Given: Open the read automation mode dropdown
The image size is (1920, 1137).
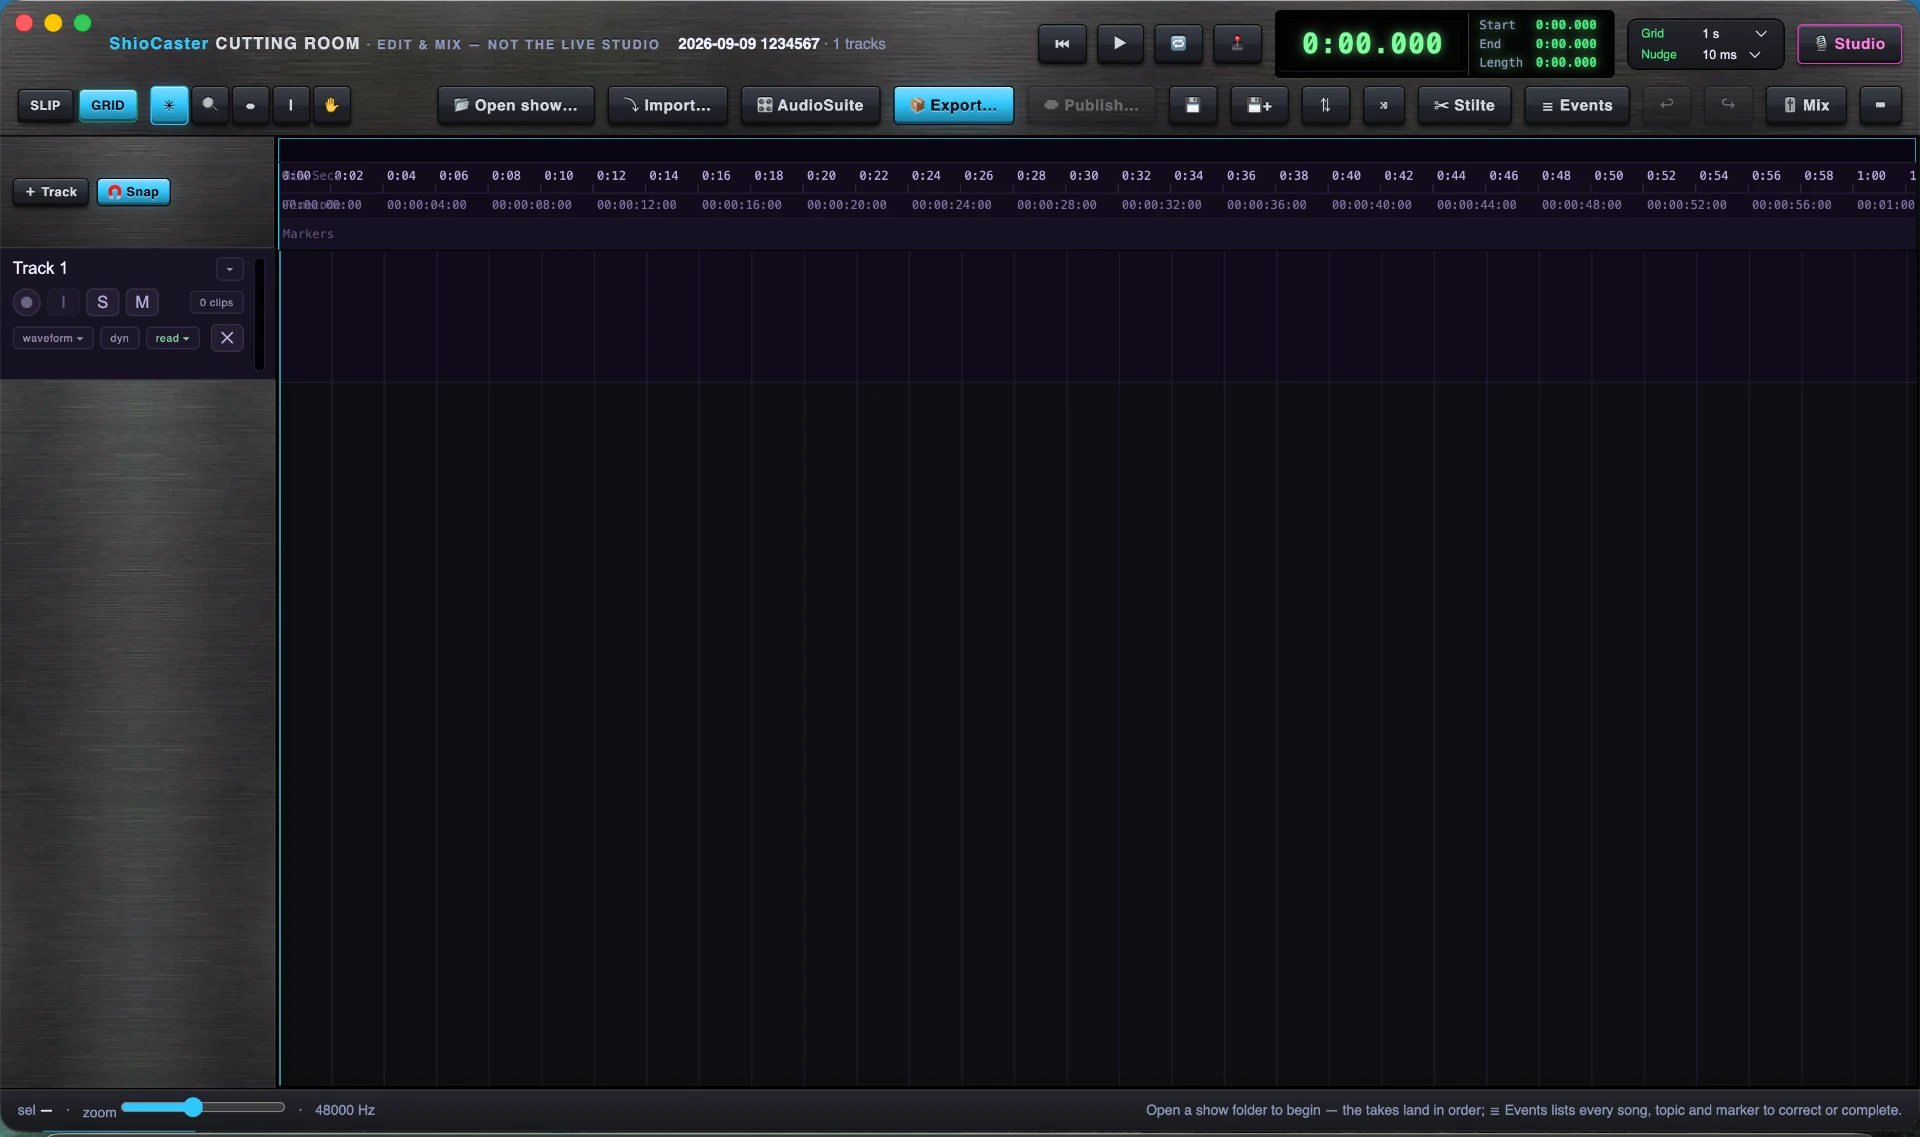Looking at the screenshot, I should tap(173, 338).
